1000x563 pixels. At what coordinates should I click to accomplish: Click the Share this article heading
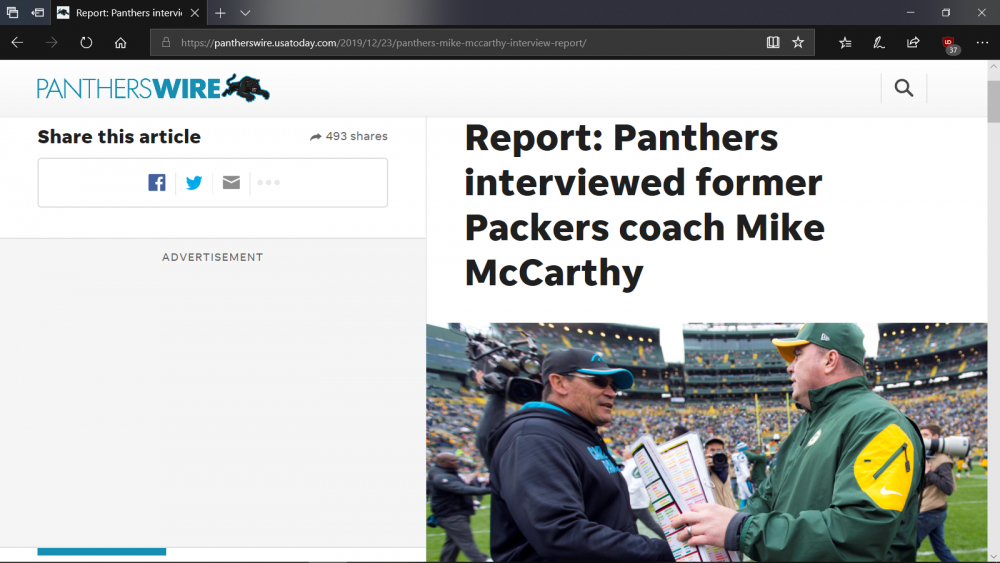tap(119, 136)
